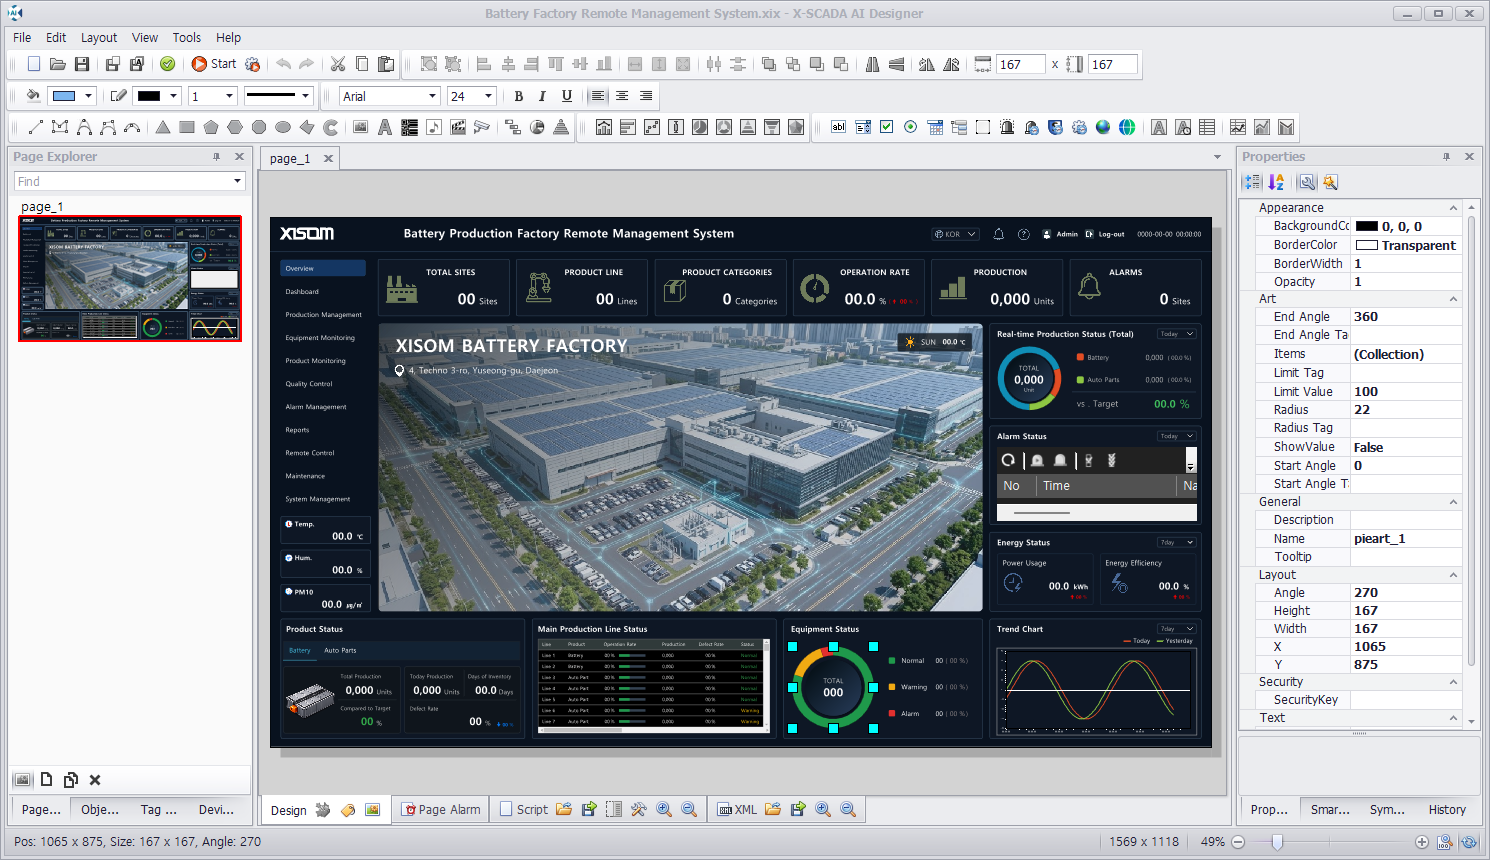Click the Start run button
This screenshot has width=1490, height=860.
pos(214,64)
